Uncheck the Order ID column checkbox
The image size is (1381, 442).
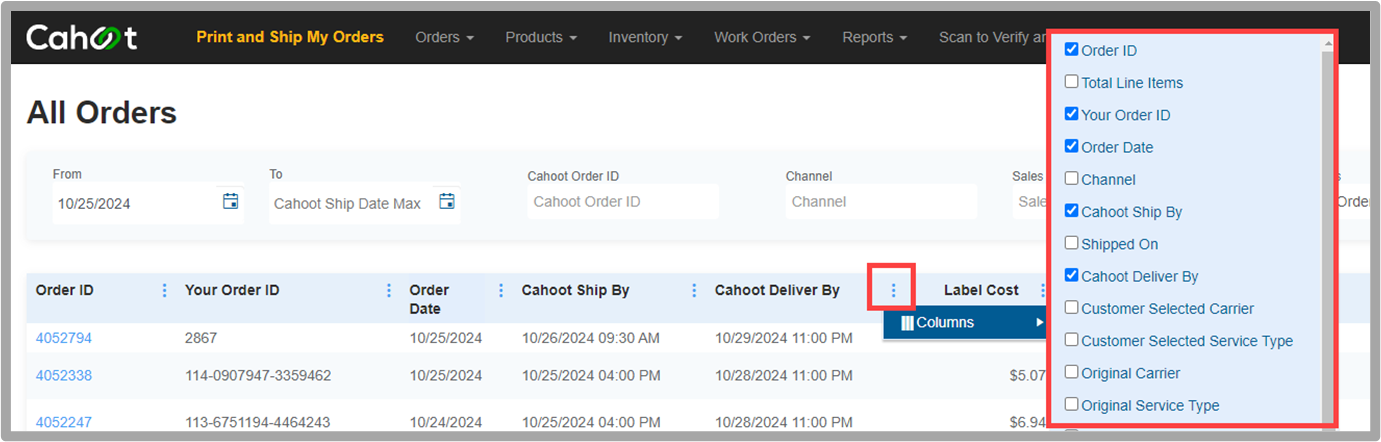[x=1072, y=50]
